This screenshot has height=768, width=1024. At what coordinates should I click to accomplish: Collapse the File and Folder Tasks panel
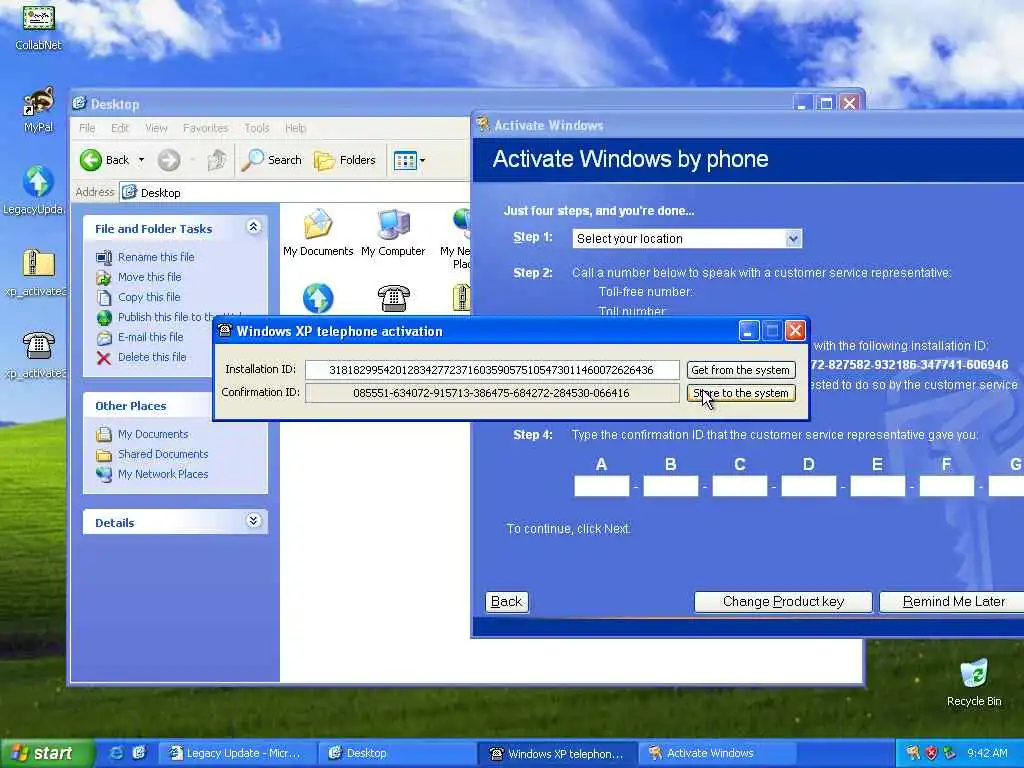[x=253, y=227]
